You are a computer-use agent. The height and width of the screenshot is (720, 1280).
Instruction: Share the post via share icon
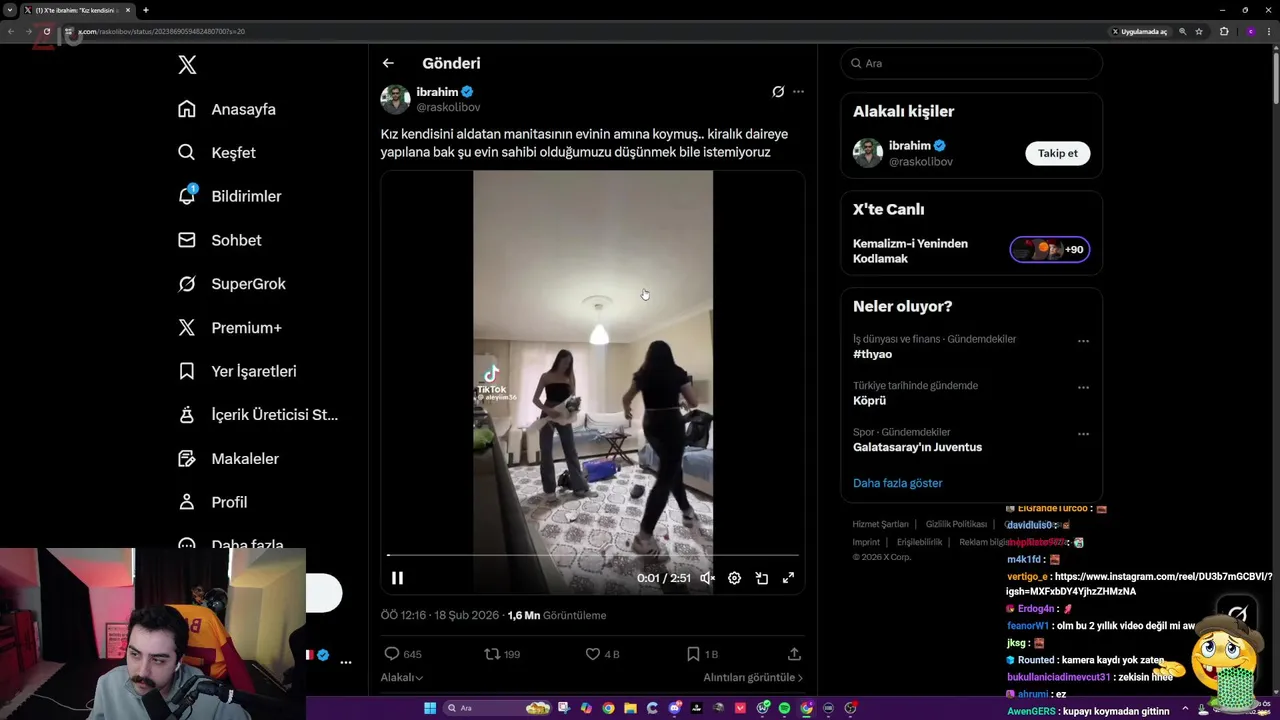point(794,654)
